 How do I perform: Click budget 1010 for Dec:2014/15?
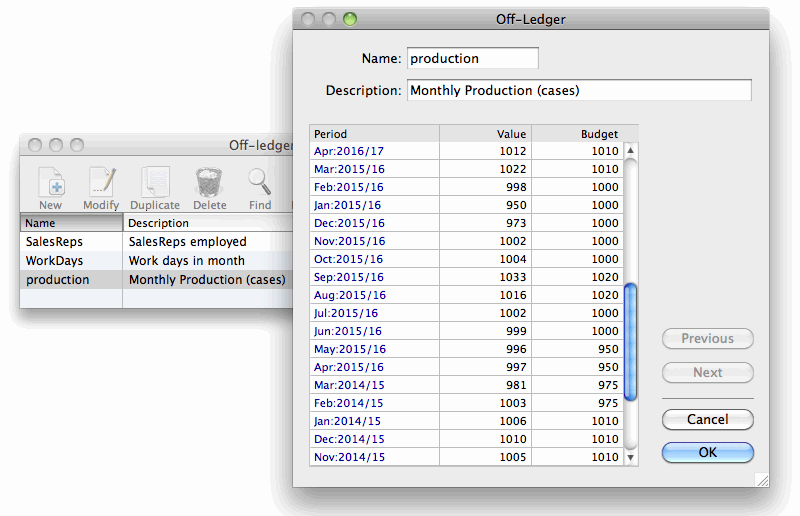click(x=578, y=439)
